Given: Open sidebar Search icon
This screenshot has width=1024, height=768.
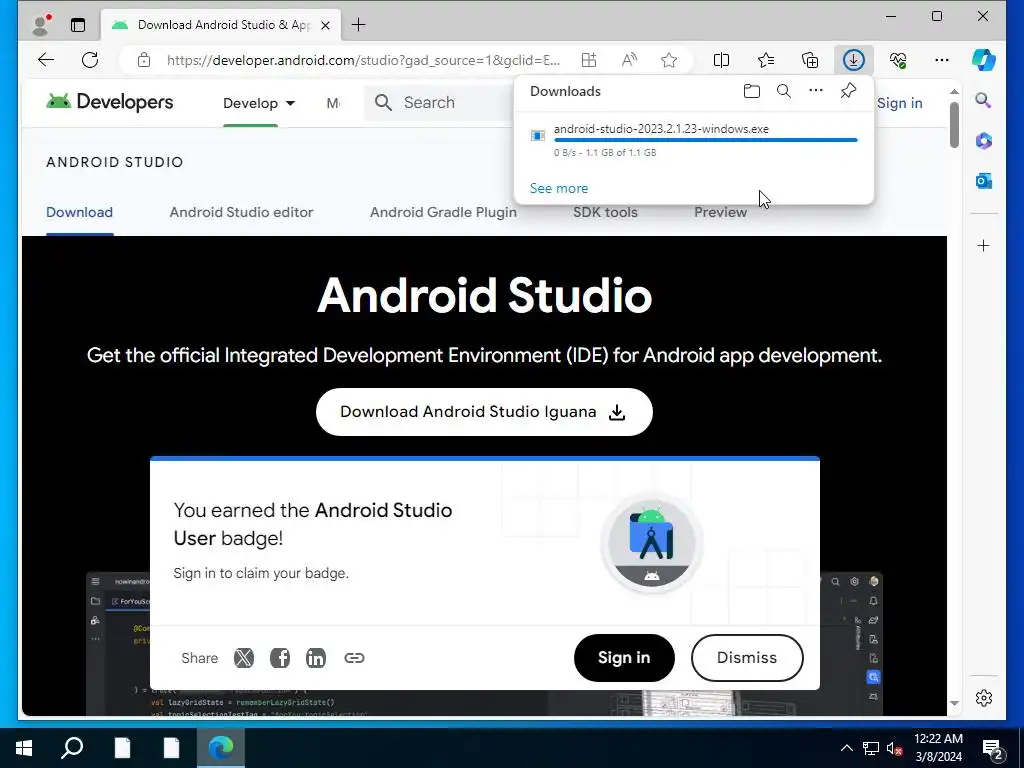Looking at the screenshot, I should (x=984, y=100).
